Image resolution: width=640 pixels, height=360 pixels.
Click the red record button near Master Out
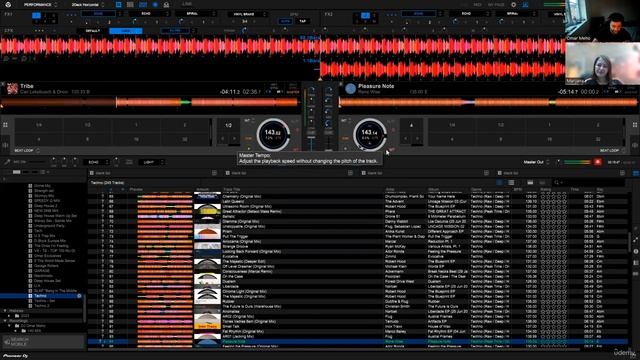click(598, 162)
